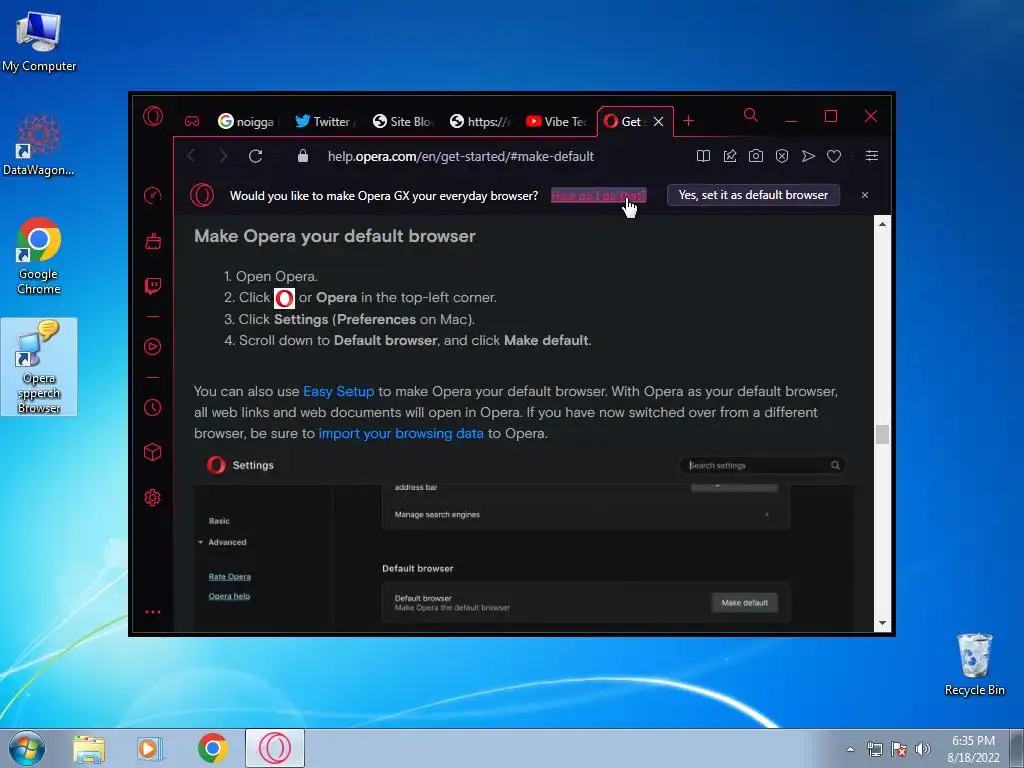Click Opera GX taskbar button
This screenshot has width=1024, height=768.
275,748
